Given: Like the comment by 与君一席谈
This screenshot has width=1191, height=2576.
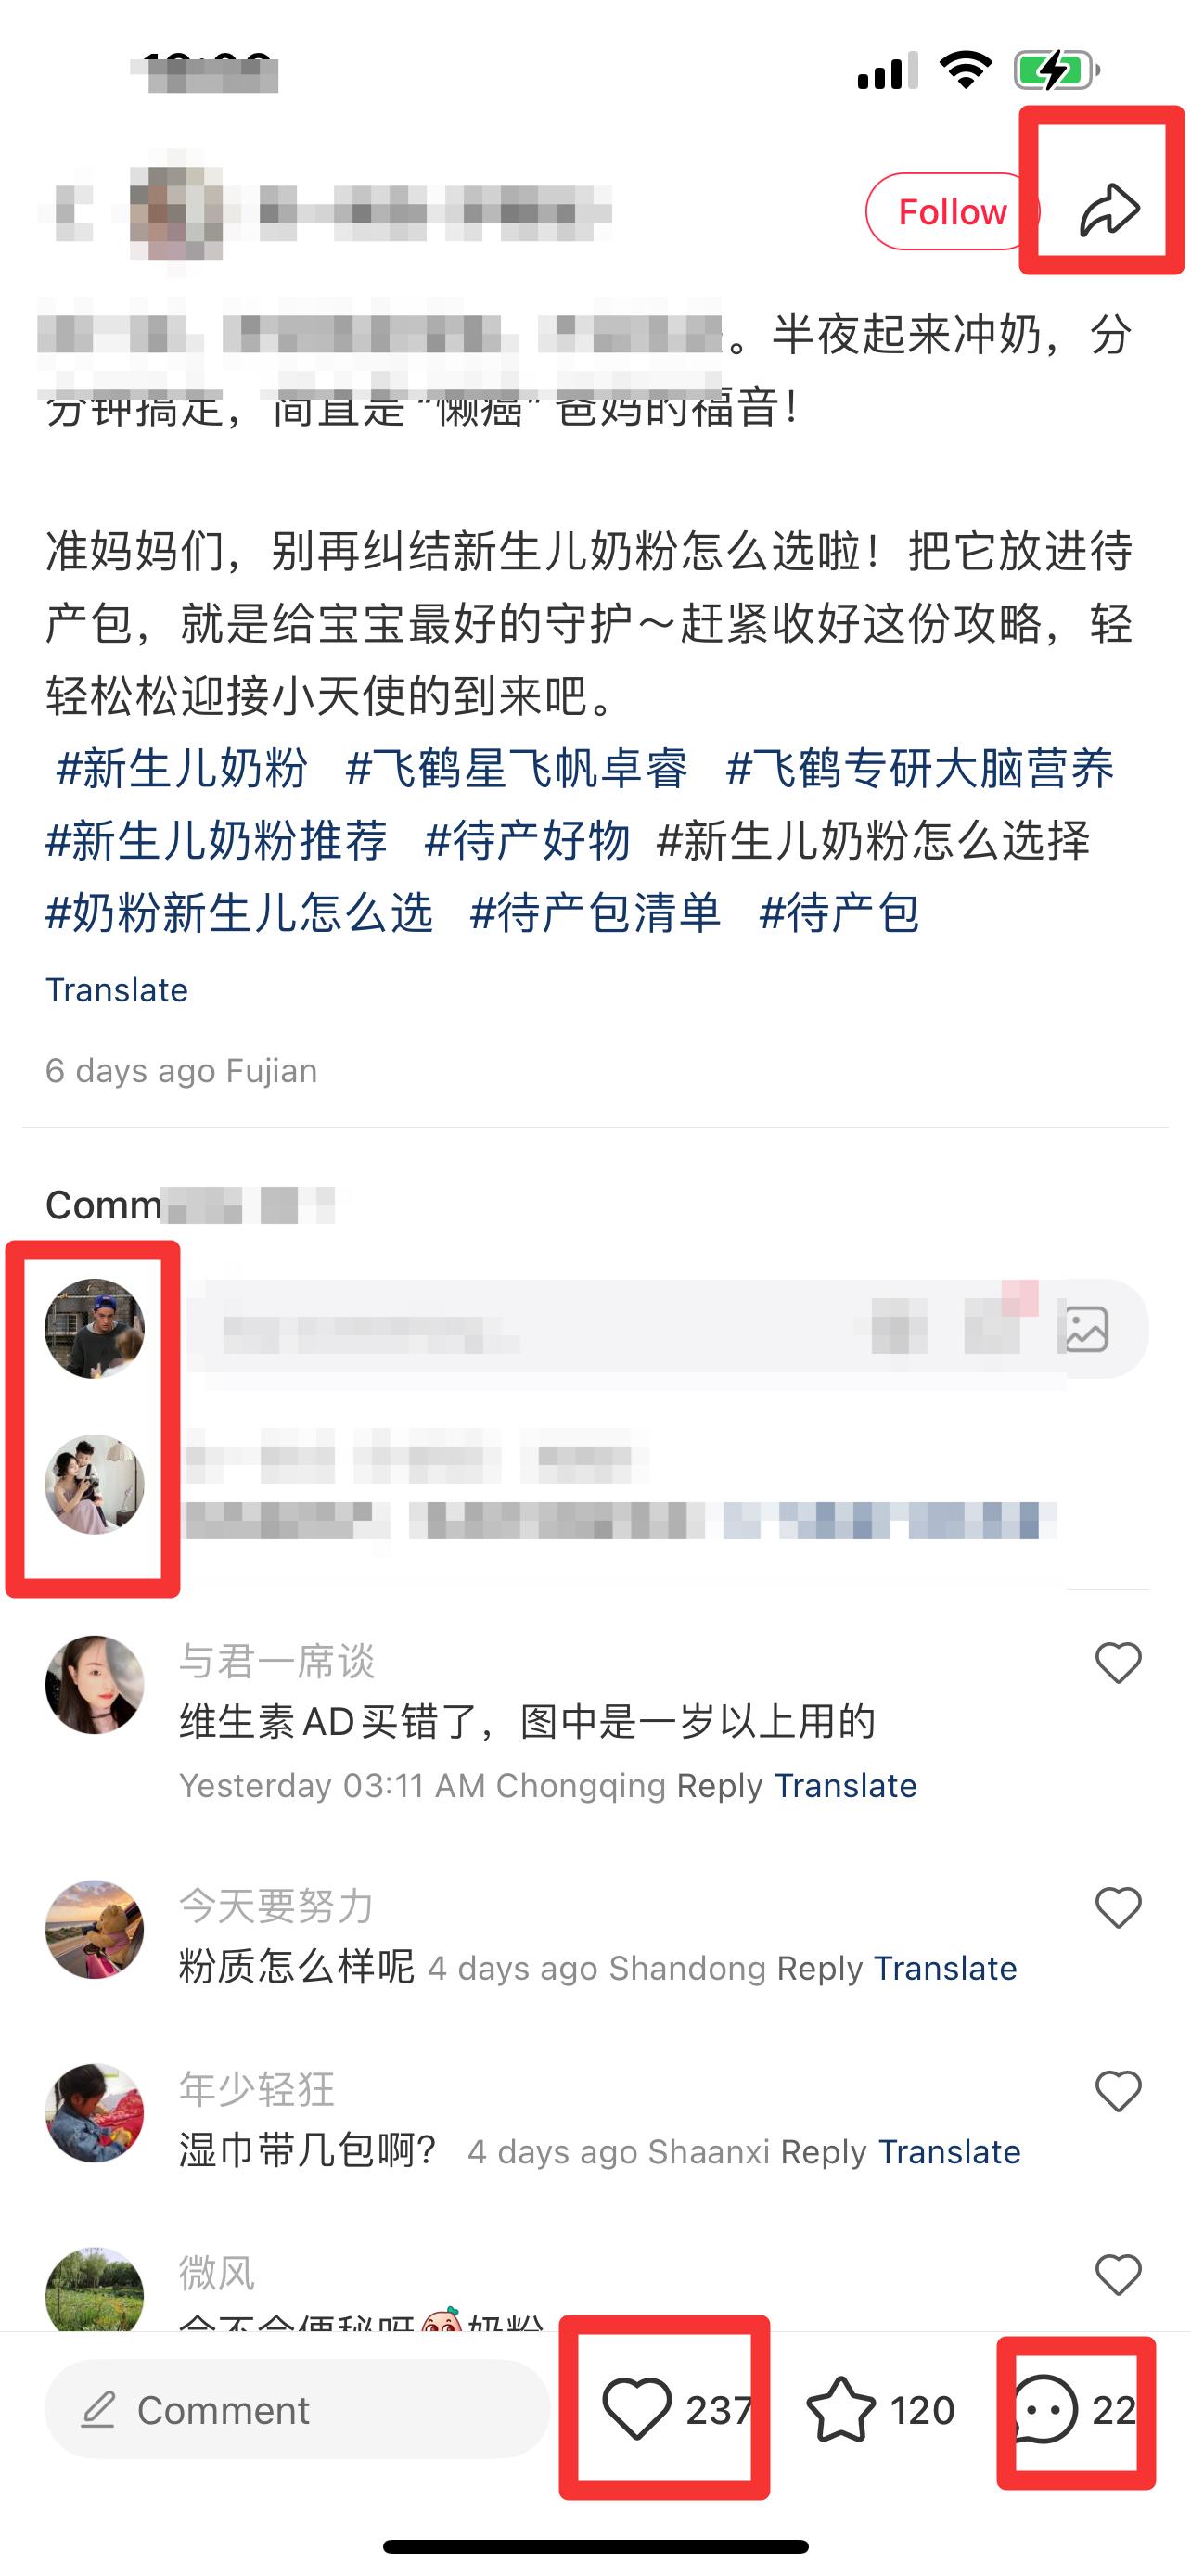Looking at the screenshot, I should pos(1117,1663).
